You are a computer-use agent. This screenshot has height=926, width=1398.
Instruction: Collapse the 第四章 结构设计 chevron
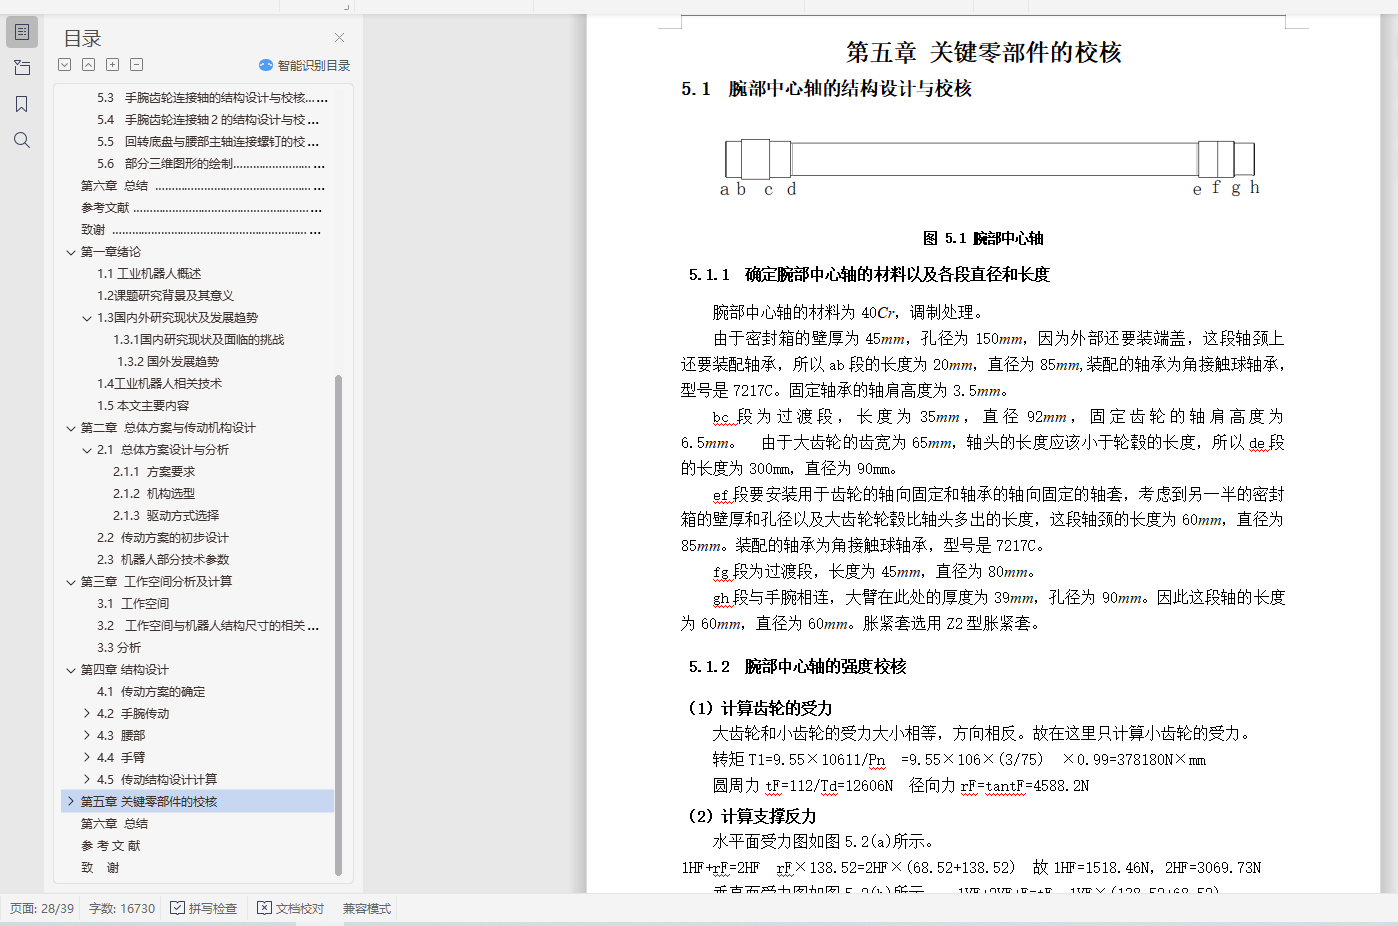(71, 670)
